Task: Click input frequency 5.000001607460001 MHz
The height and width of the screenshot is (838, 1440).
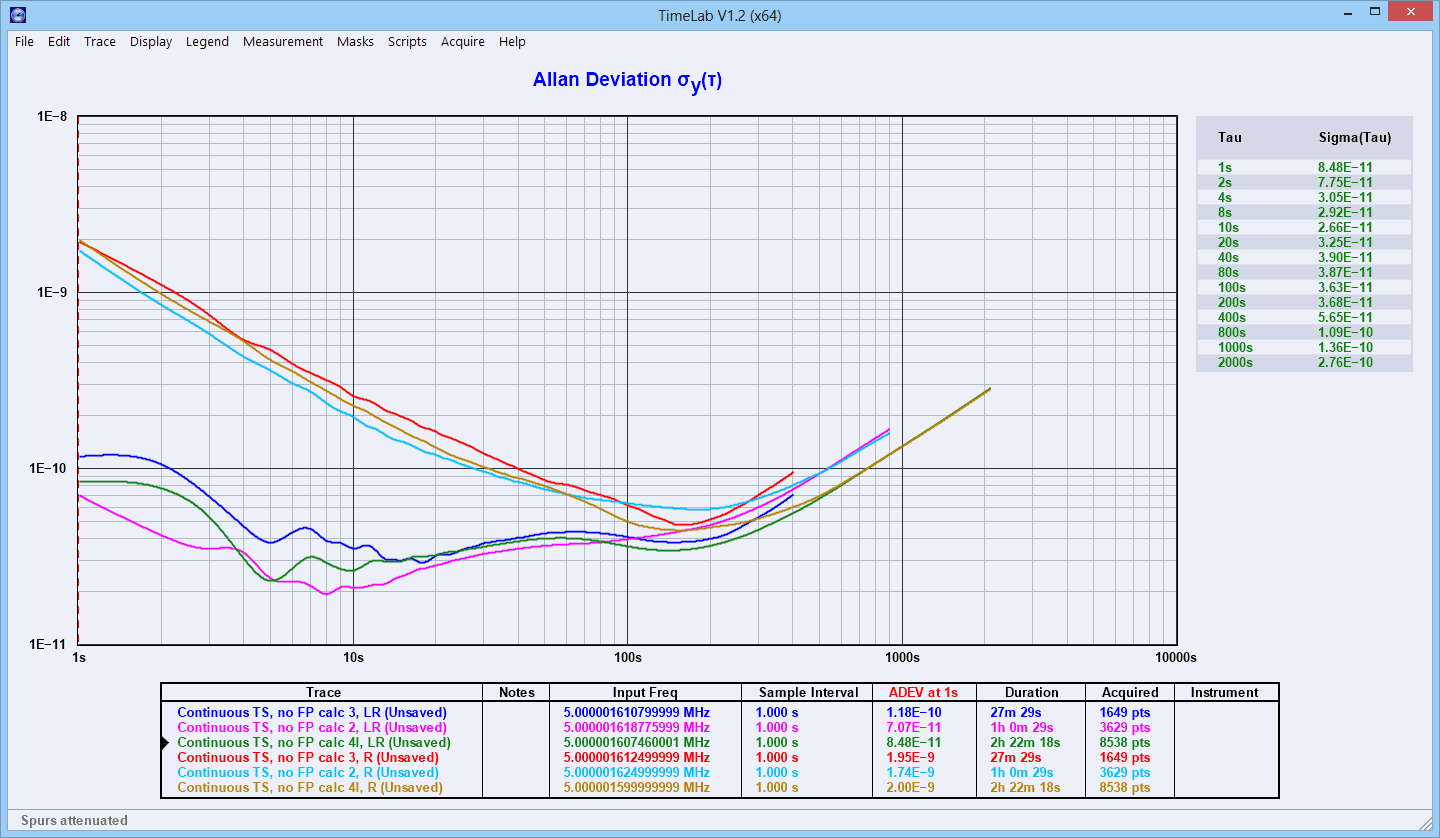Action: (637, 743)
